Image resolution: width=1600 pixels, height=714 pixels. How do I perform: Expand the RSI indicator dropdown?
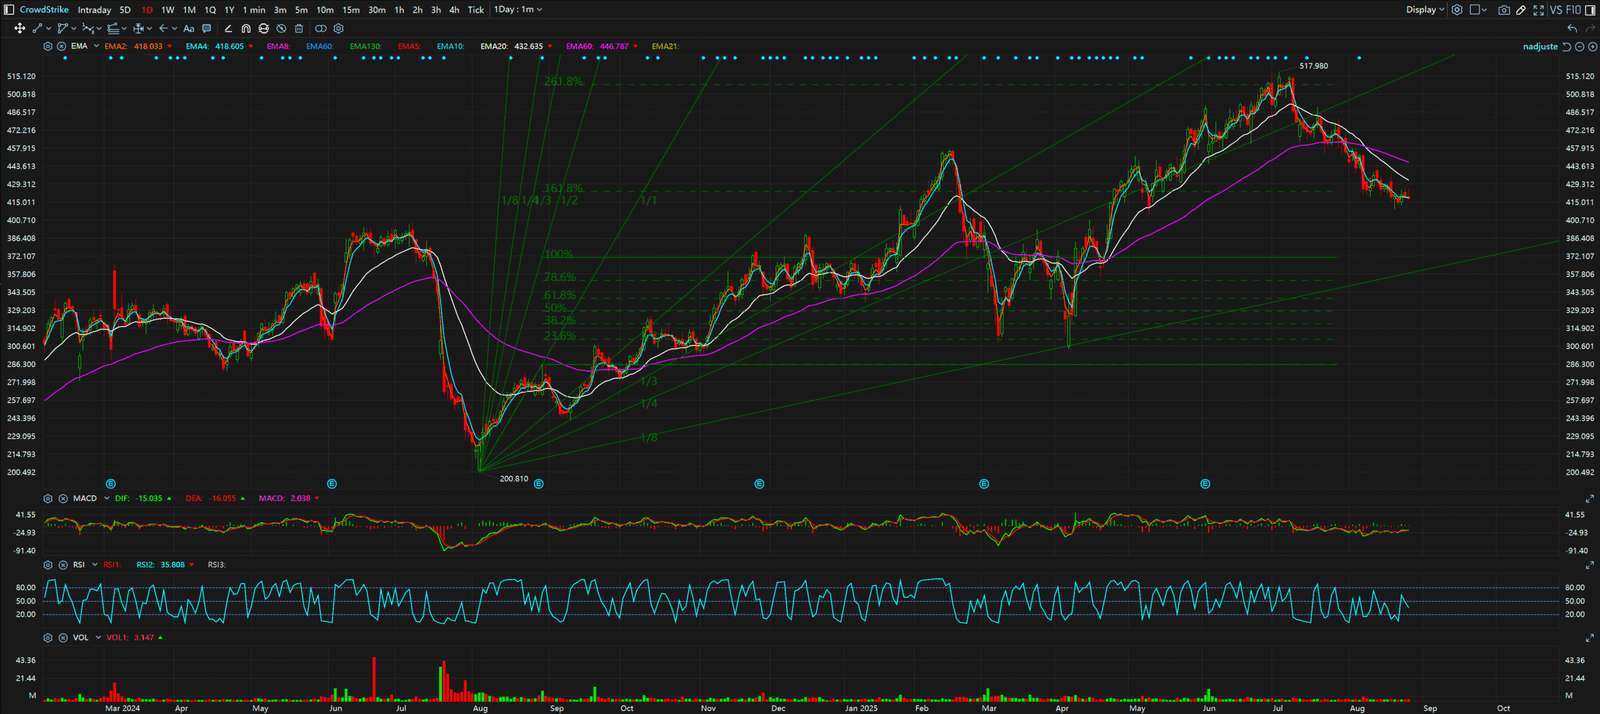[95, 565]
